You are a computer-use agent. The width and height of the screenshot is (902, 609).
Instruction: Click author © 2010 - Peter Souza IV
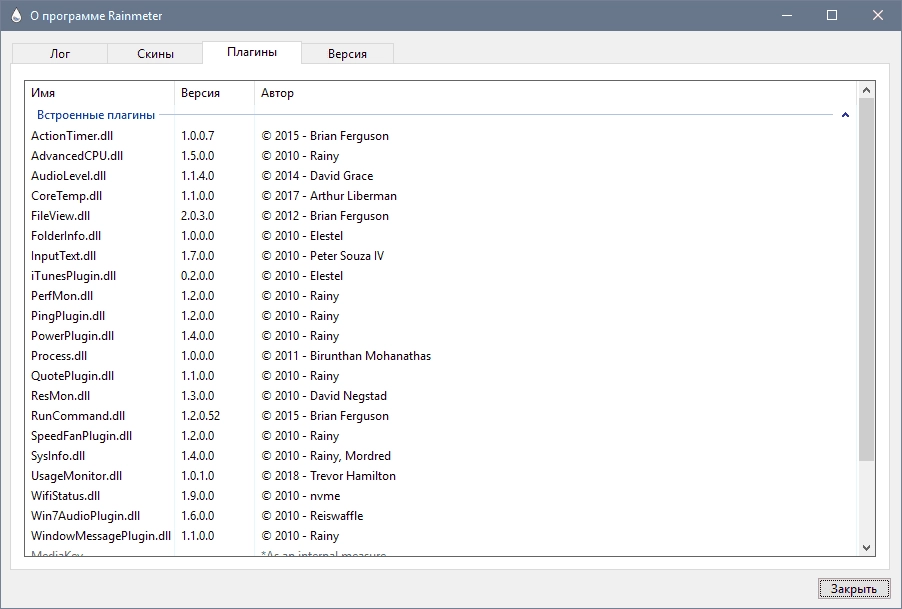pyautogui.click(x=323, y=256)
